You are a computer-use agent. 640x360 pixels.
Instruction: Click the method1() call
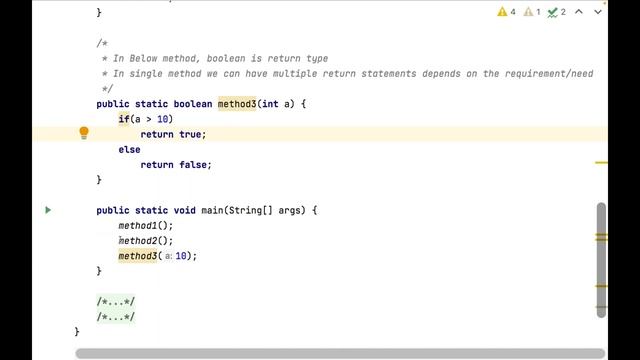point(146,226)
